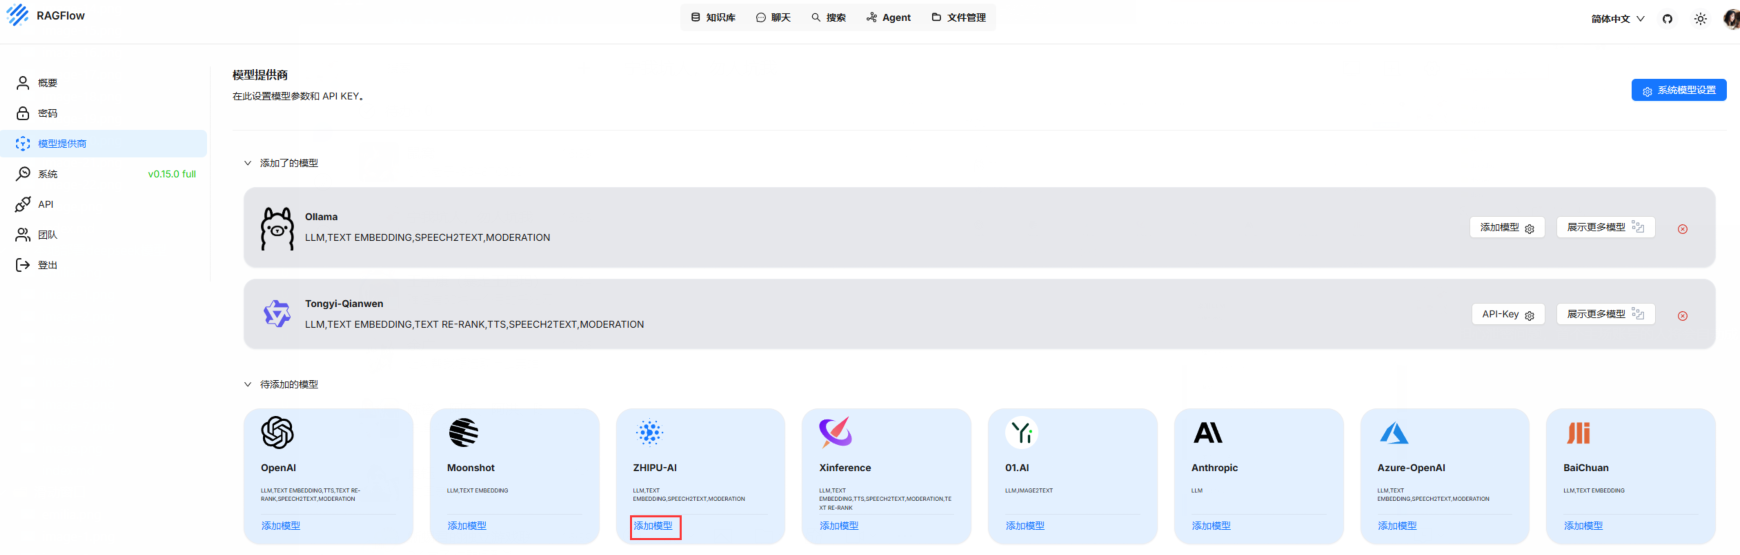1740x555 pixels.
Task: Click the Xinference logo icon
Action: click(835, 432)
